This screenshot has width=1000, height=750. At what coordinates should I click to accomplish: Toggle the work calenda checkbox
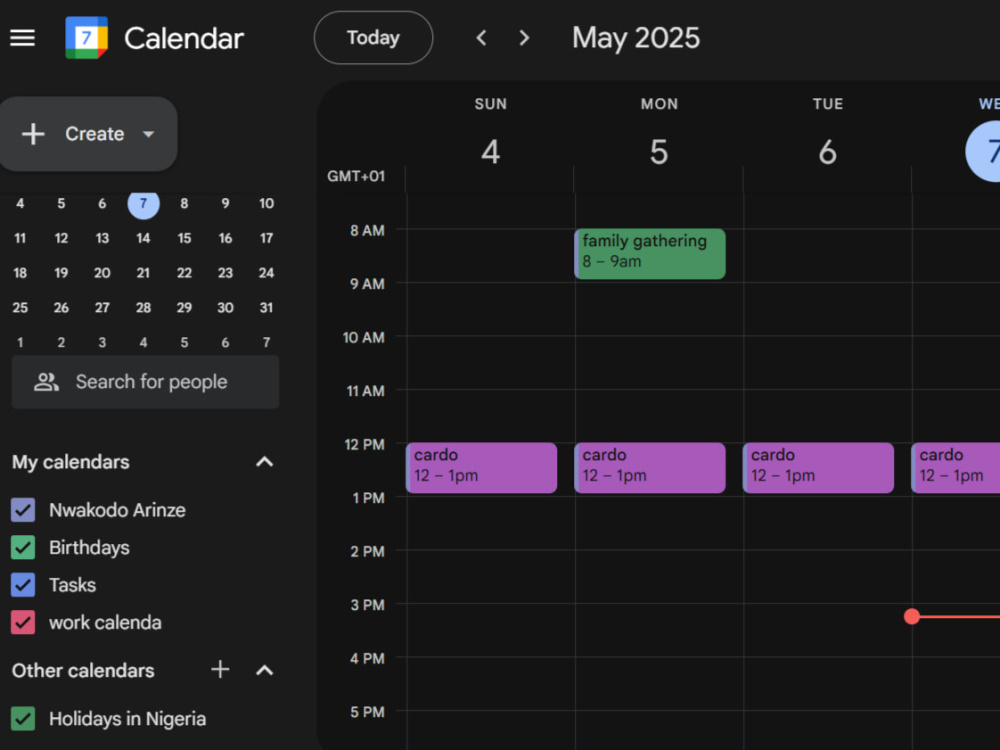coord(23,622)
